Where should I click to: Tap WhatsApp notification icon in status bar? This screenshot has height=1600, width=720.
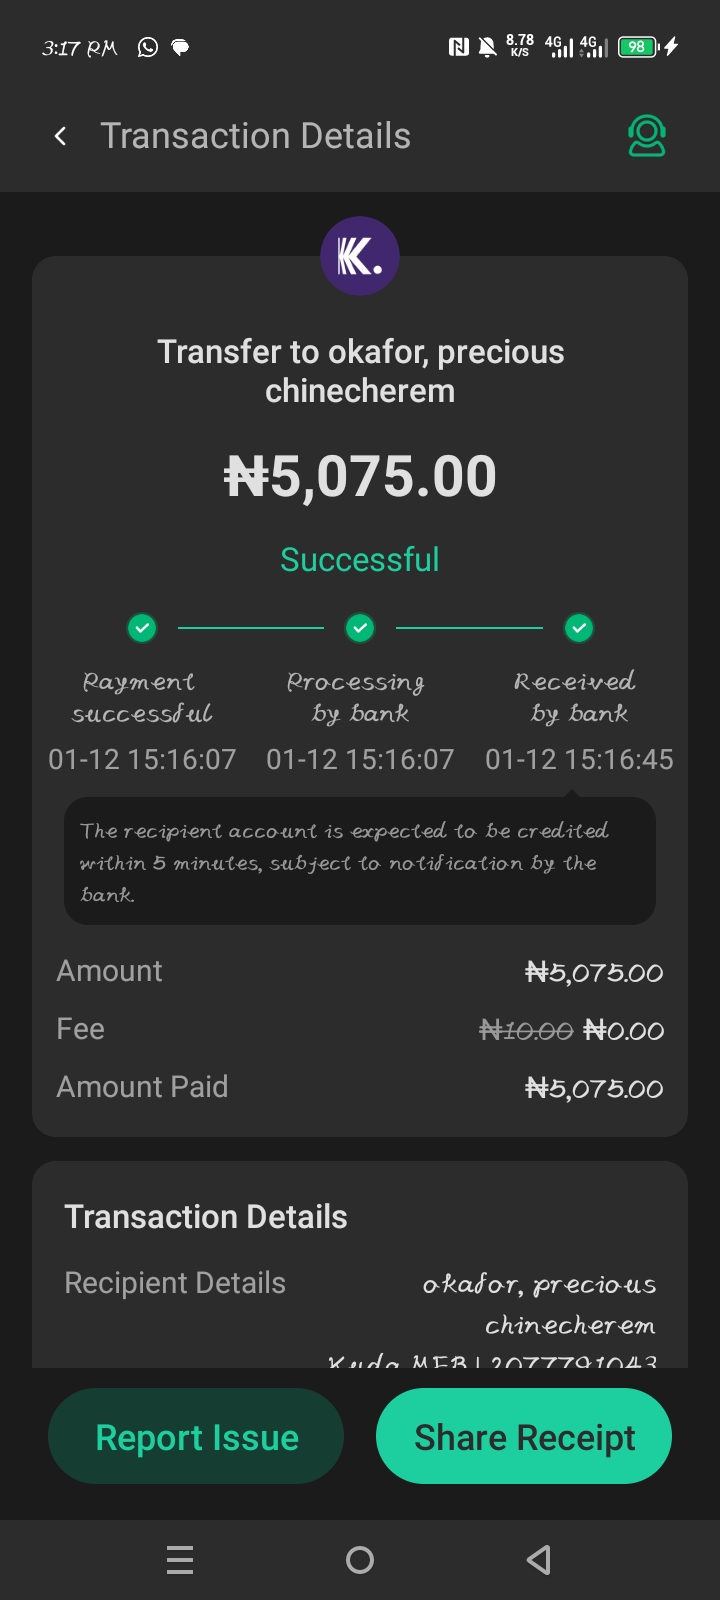pyautogui.click(x=148, y=47)
